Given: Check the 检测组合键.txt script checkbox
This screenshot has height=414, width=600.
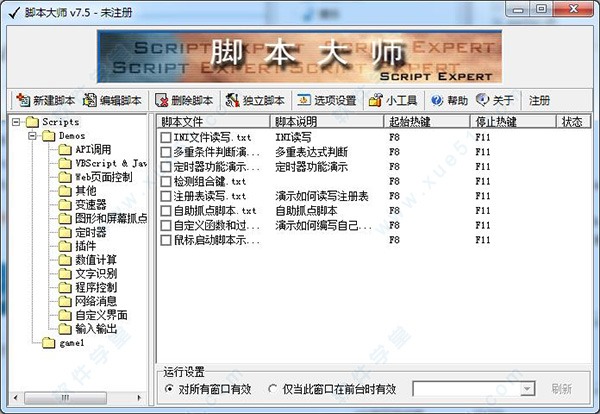Looking at the screenshot, I should 166,181.
